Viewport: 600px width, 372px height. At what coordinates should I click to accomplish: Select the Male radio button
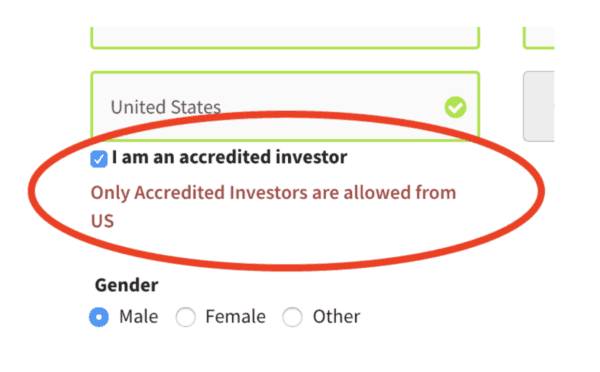coord(99,317)
